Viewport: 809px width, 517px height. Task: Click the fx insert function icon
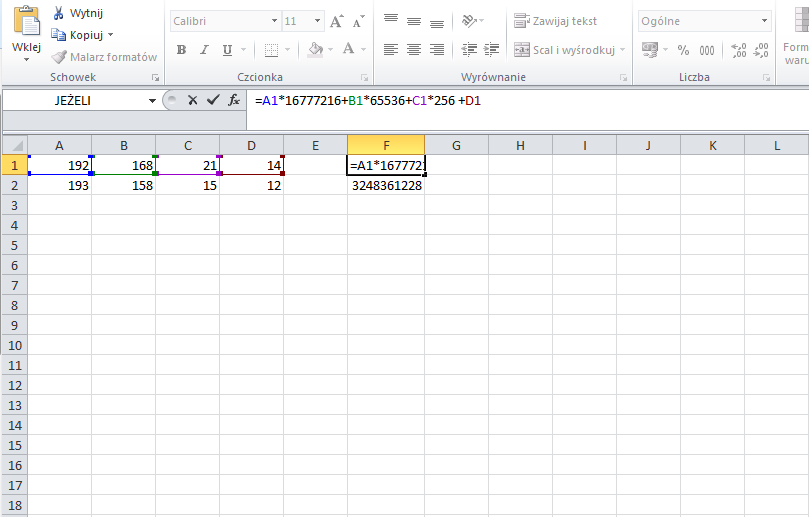click(234, 100)
